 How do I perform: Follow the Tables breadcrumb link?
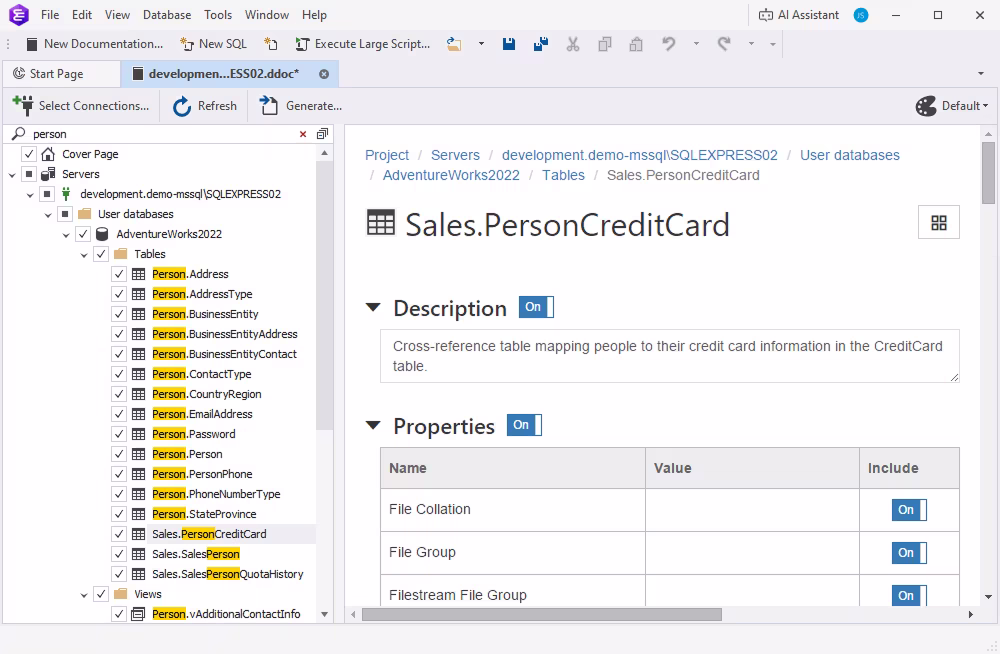click(563, 175)
